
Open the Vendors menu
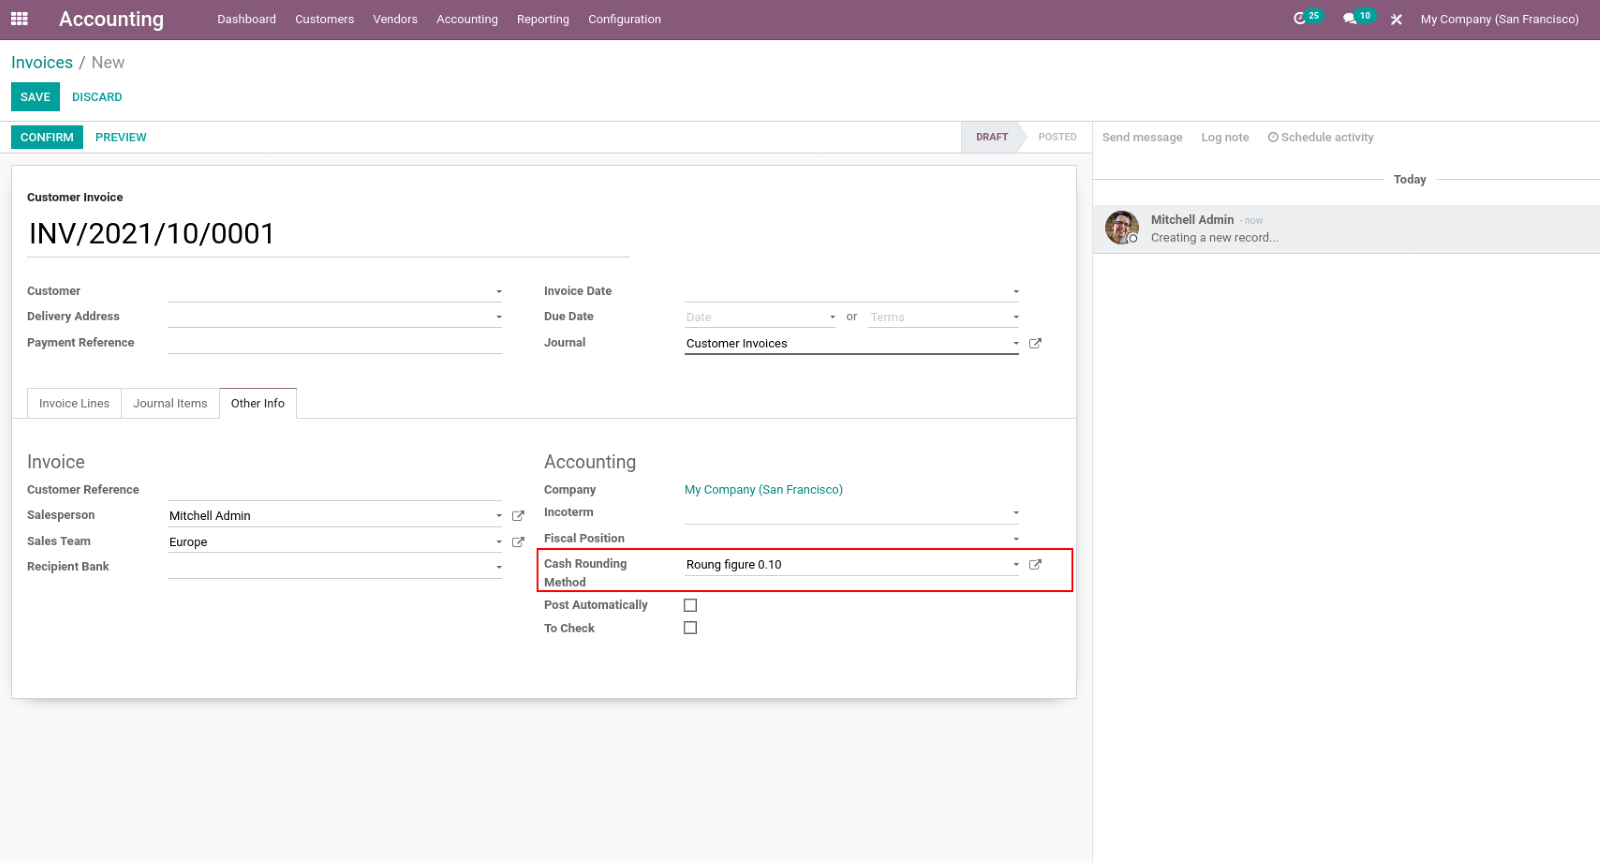click(x=395, y=19)
